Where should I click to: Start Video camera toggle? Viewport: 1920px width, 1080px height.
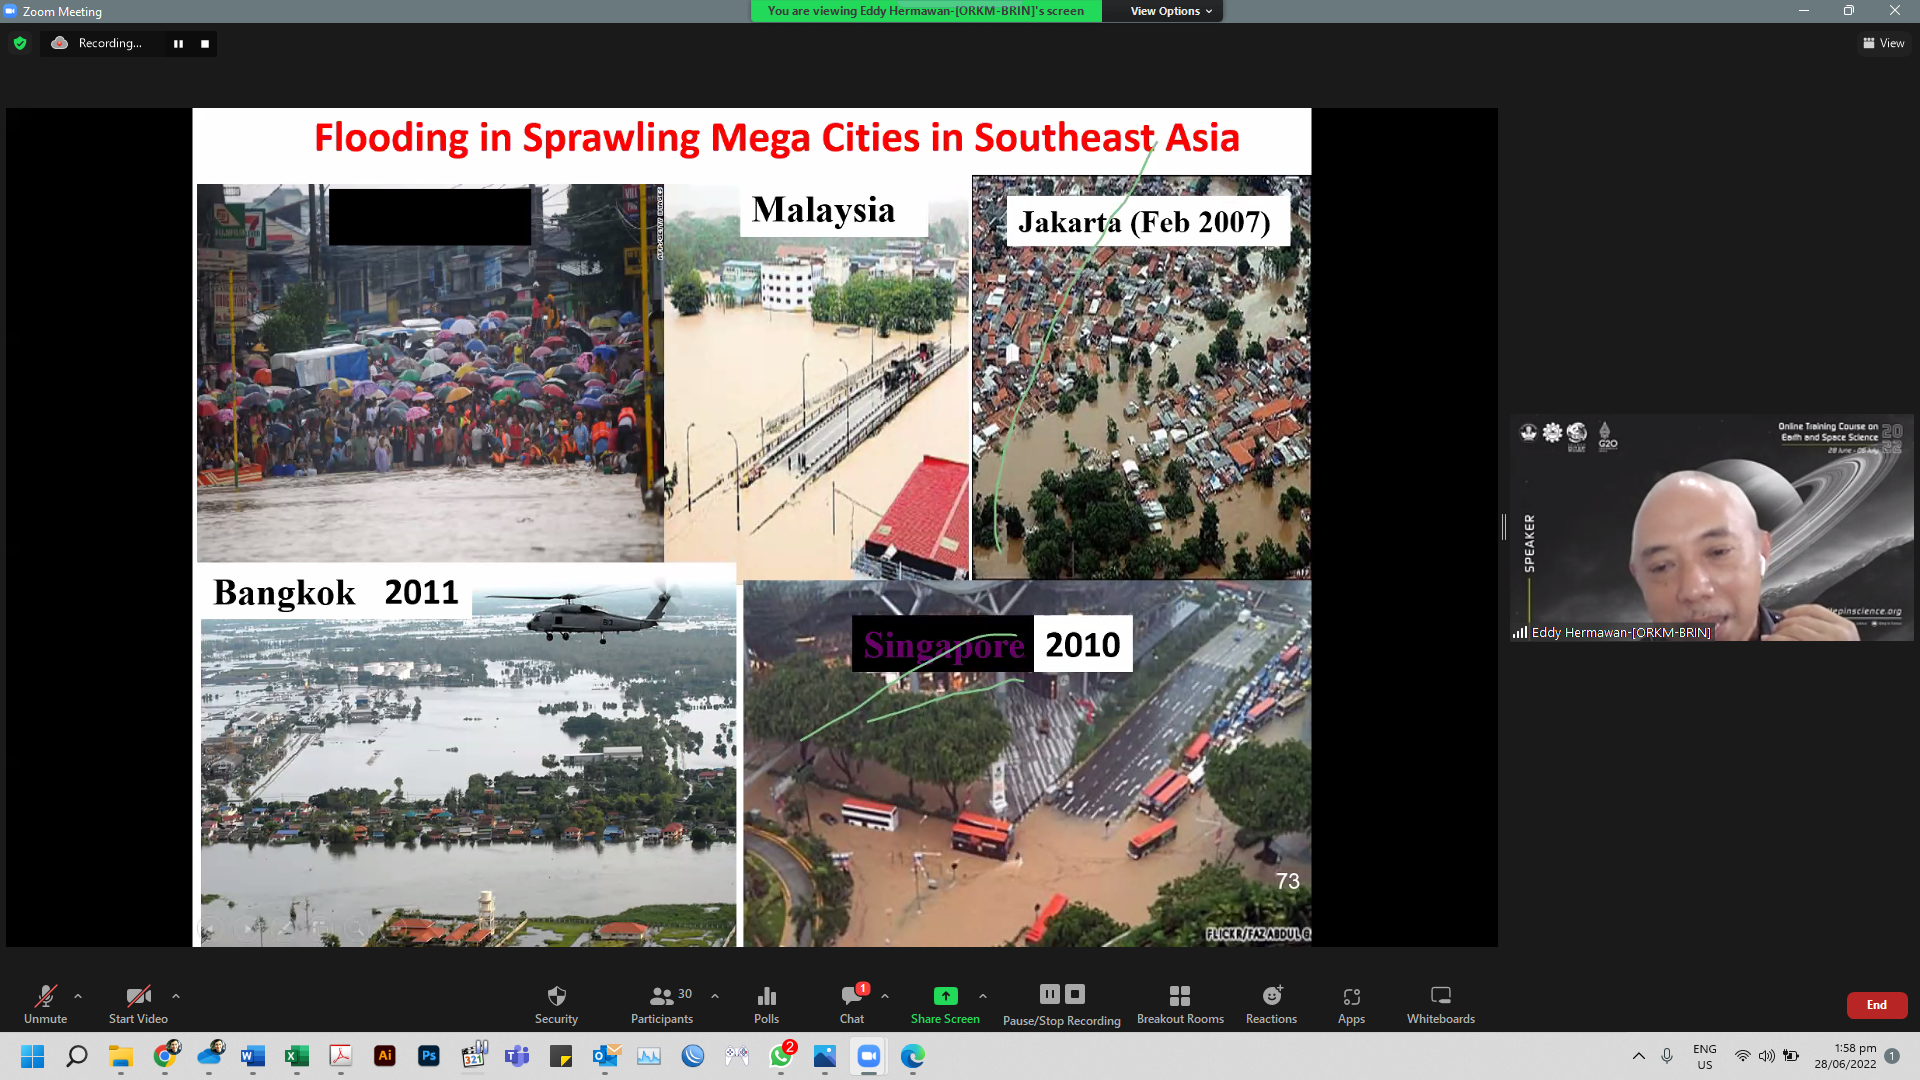(138, 996)
